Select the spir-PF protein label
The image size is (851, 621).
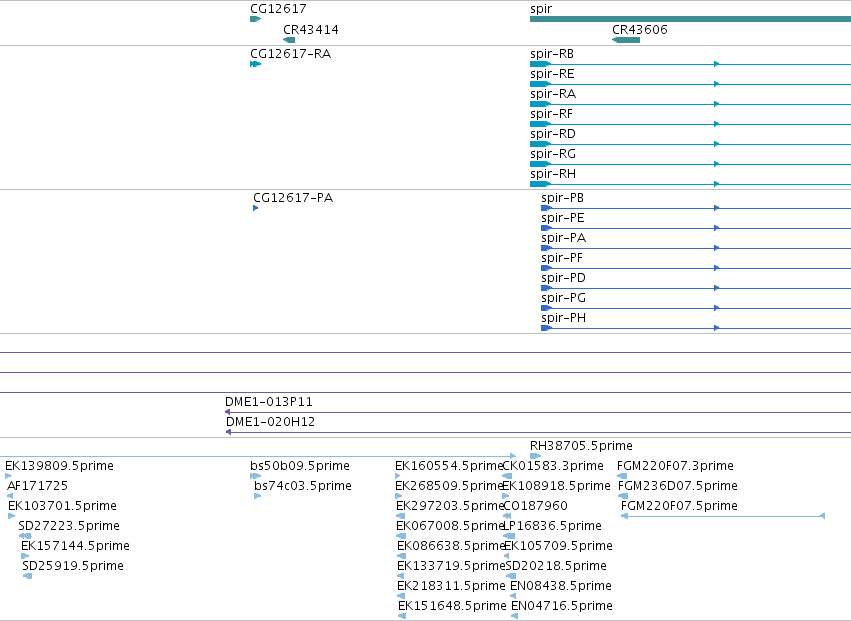562,258
